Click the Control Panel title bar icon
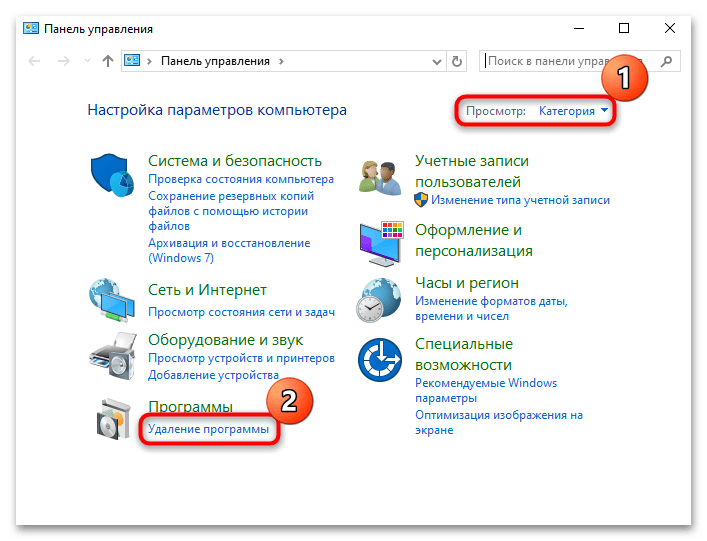Image resolution: width=707 pixels, height=541 pixels. point(31,28)
